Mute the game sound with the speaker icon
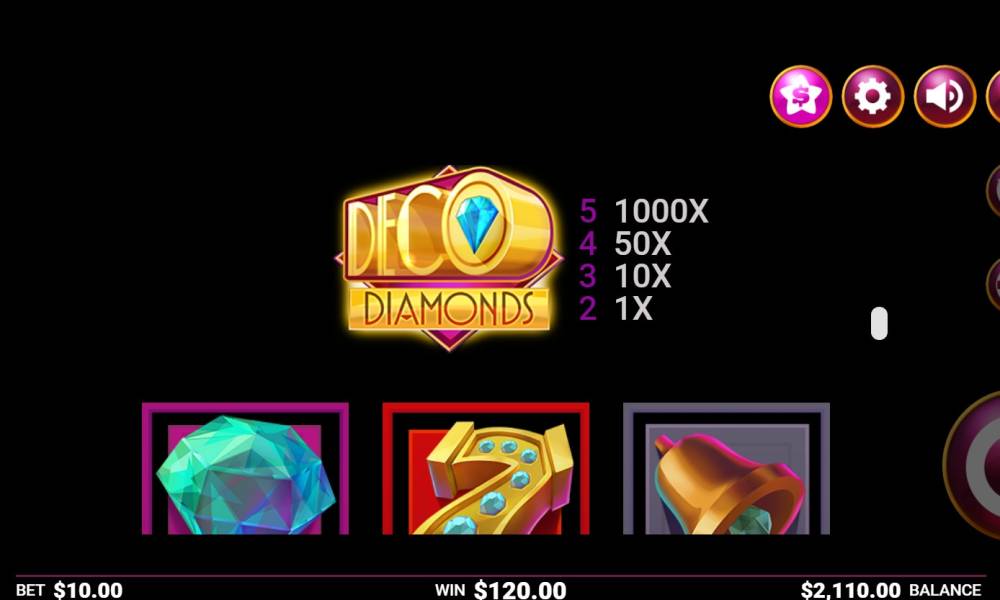 (x=945, y=96)
